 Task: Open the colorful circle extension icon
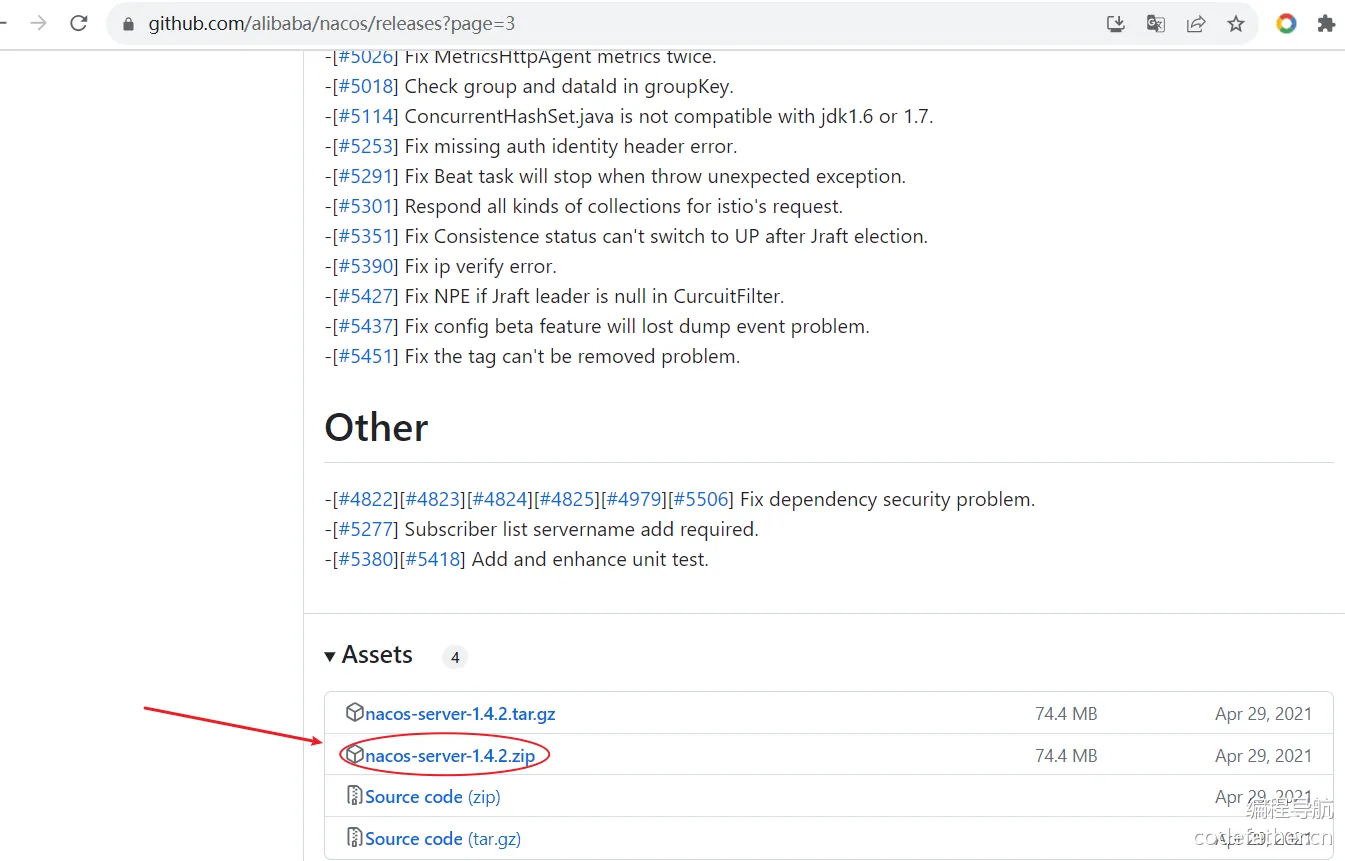tap(1287, 24)
